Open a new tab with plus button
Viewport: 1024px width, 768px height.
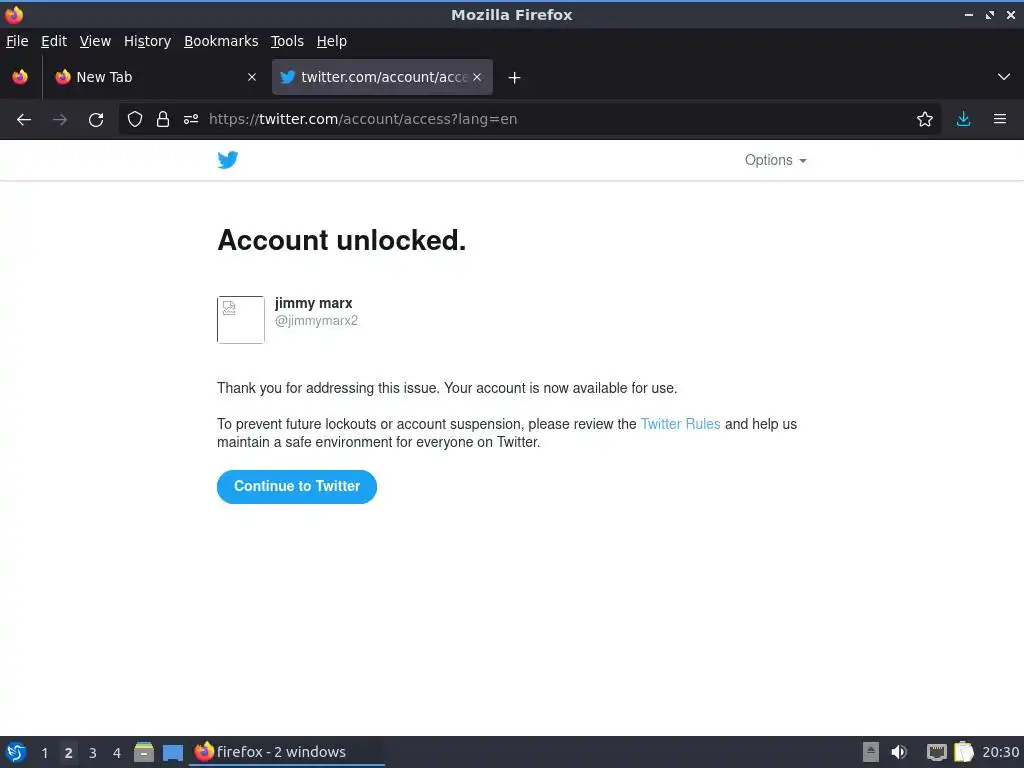515,78
